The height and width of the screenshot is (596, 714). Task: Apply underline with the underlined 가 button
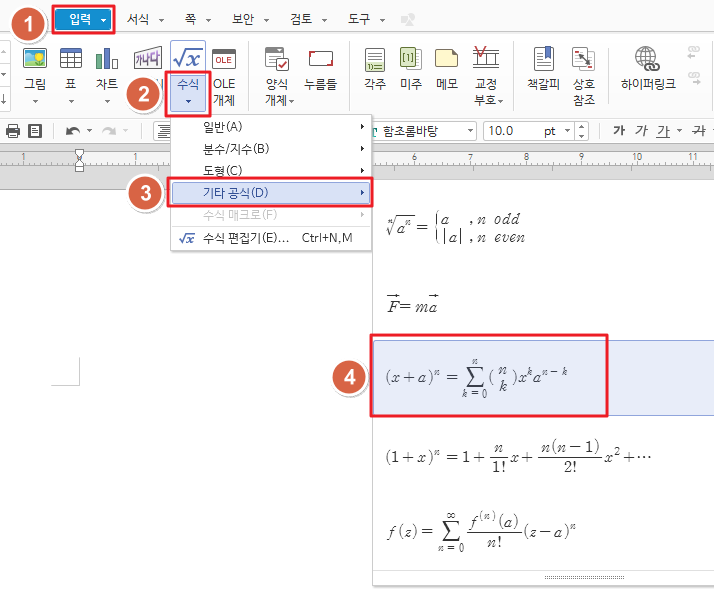click(663, 131)
